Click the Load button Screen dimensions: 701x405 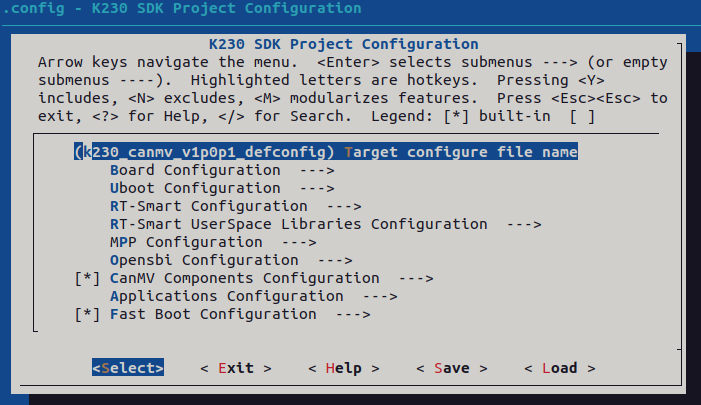click(x=559, y=368)
